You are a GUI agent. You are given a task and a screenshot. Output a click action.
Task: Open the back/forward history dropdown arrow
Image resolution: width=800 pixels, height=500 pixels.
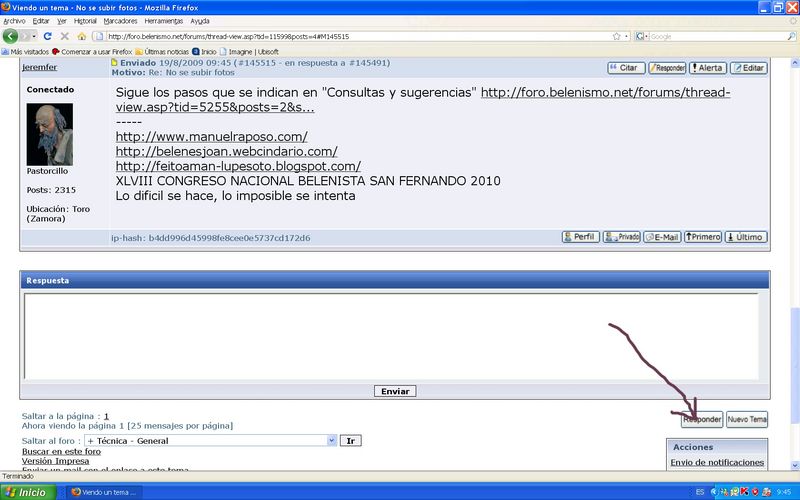(x=33, y=36)
